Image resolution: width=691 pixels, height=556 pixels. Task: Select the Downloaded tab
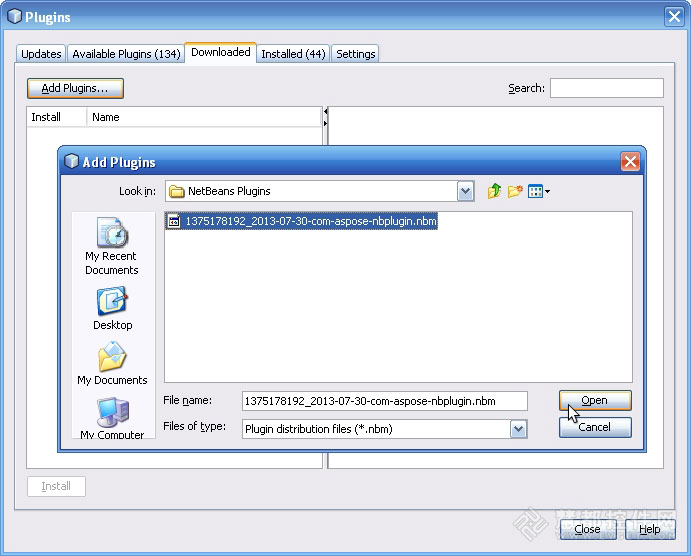[220, 52]
